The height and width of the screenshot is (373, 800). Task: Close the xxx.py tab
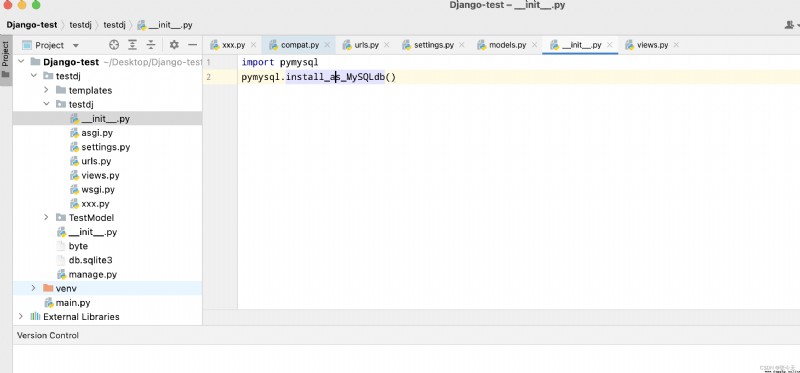(x=253, y=45)
